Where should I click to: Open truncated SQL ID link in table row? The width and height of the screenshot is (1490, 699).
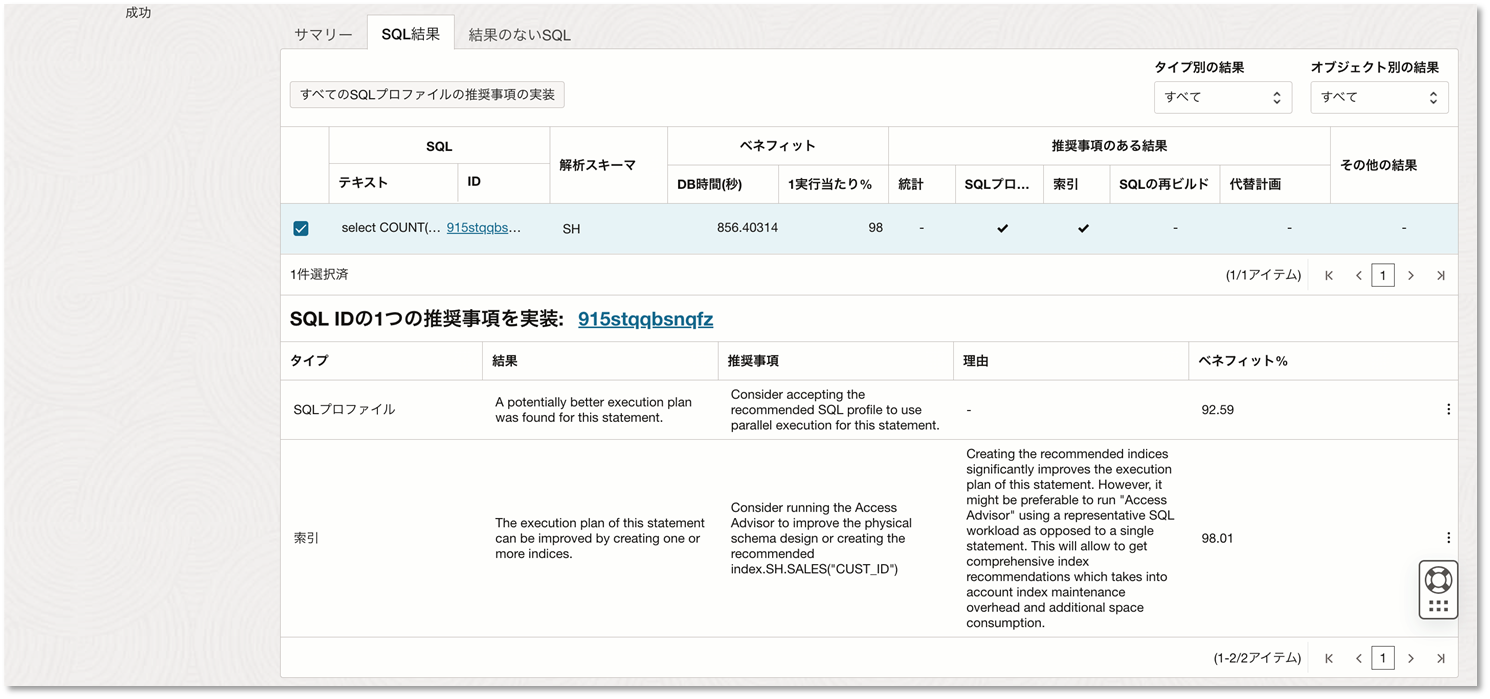point(483,228)
